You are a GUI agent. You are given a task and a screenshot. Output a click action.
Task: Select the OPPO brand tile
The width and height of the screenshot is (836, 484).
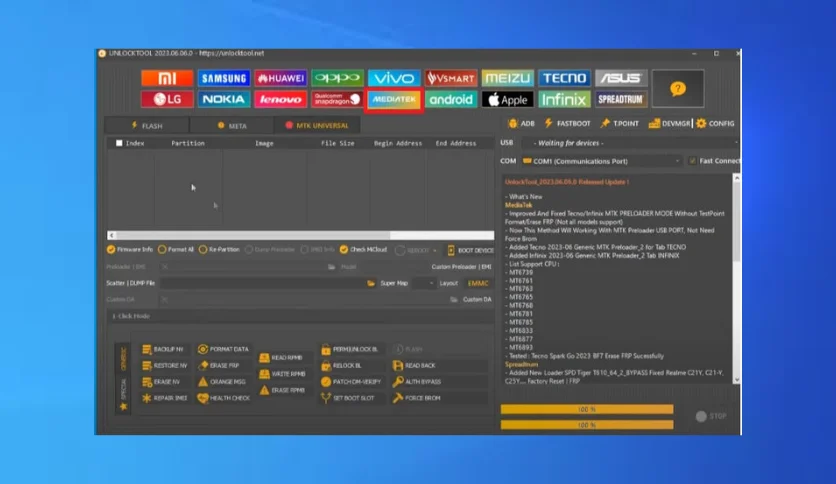337,78
